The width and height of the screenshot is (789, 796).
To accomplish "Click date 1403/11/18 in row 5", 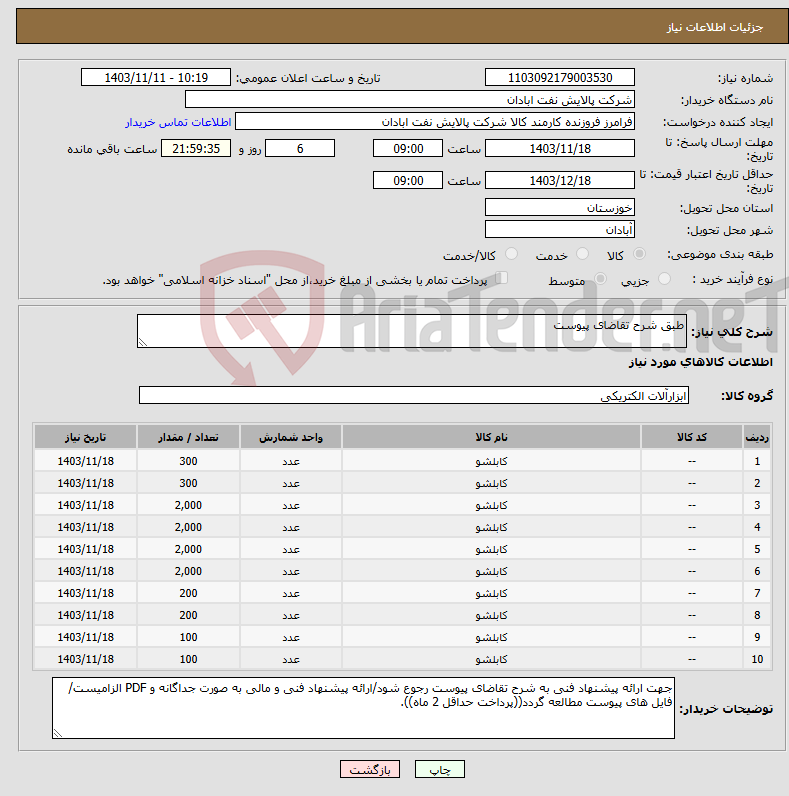I will click(86, 549).
